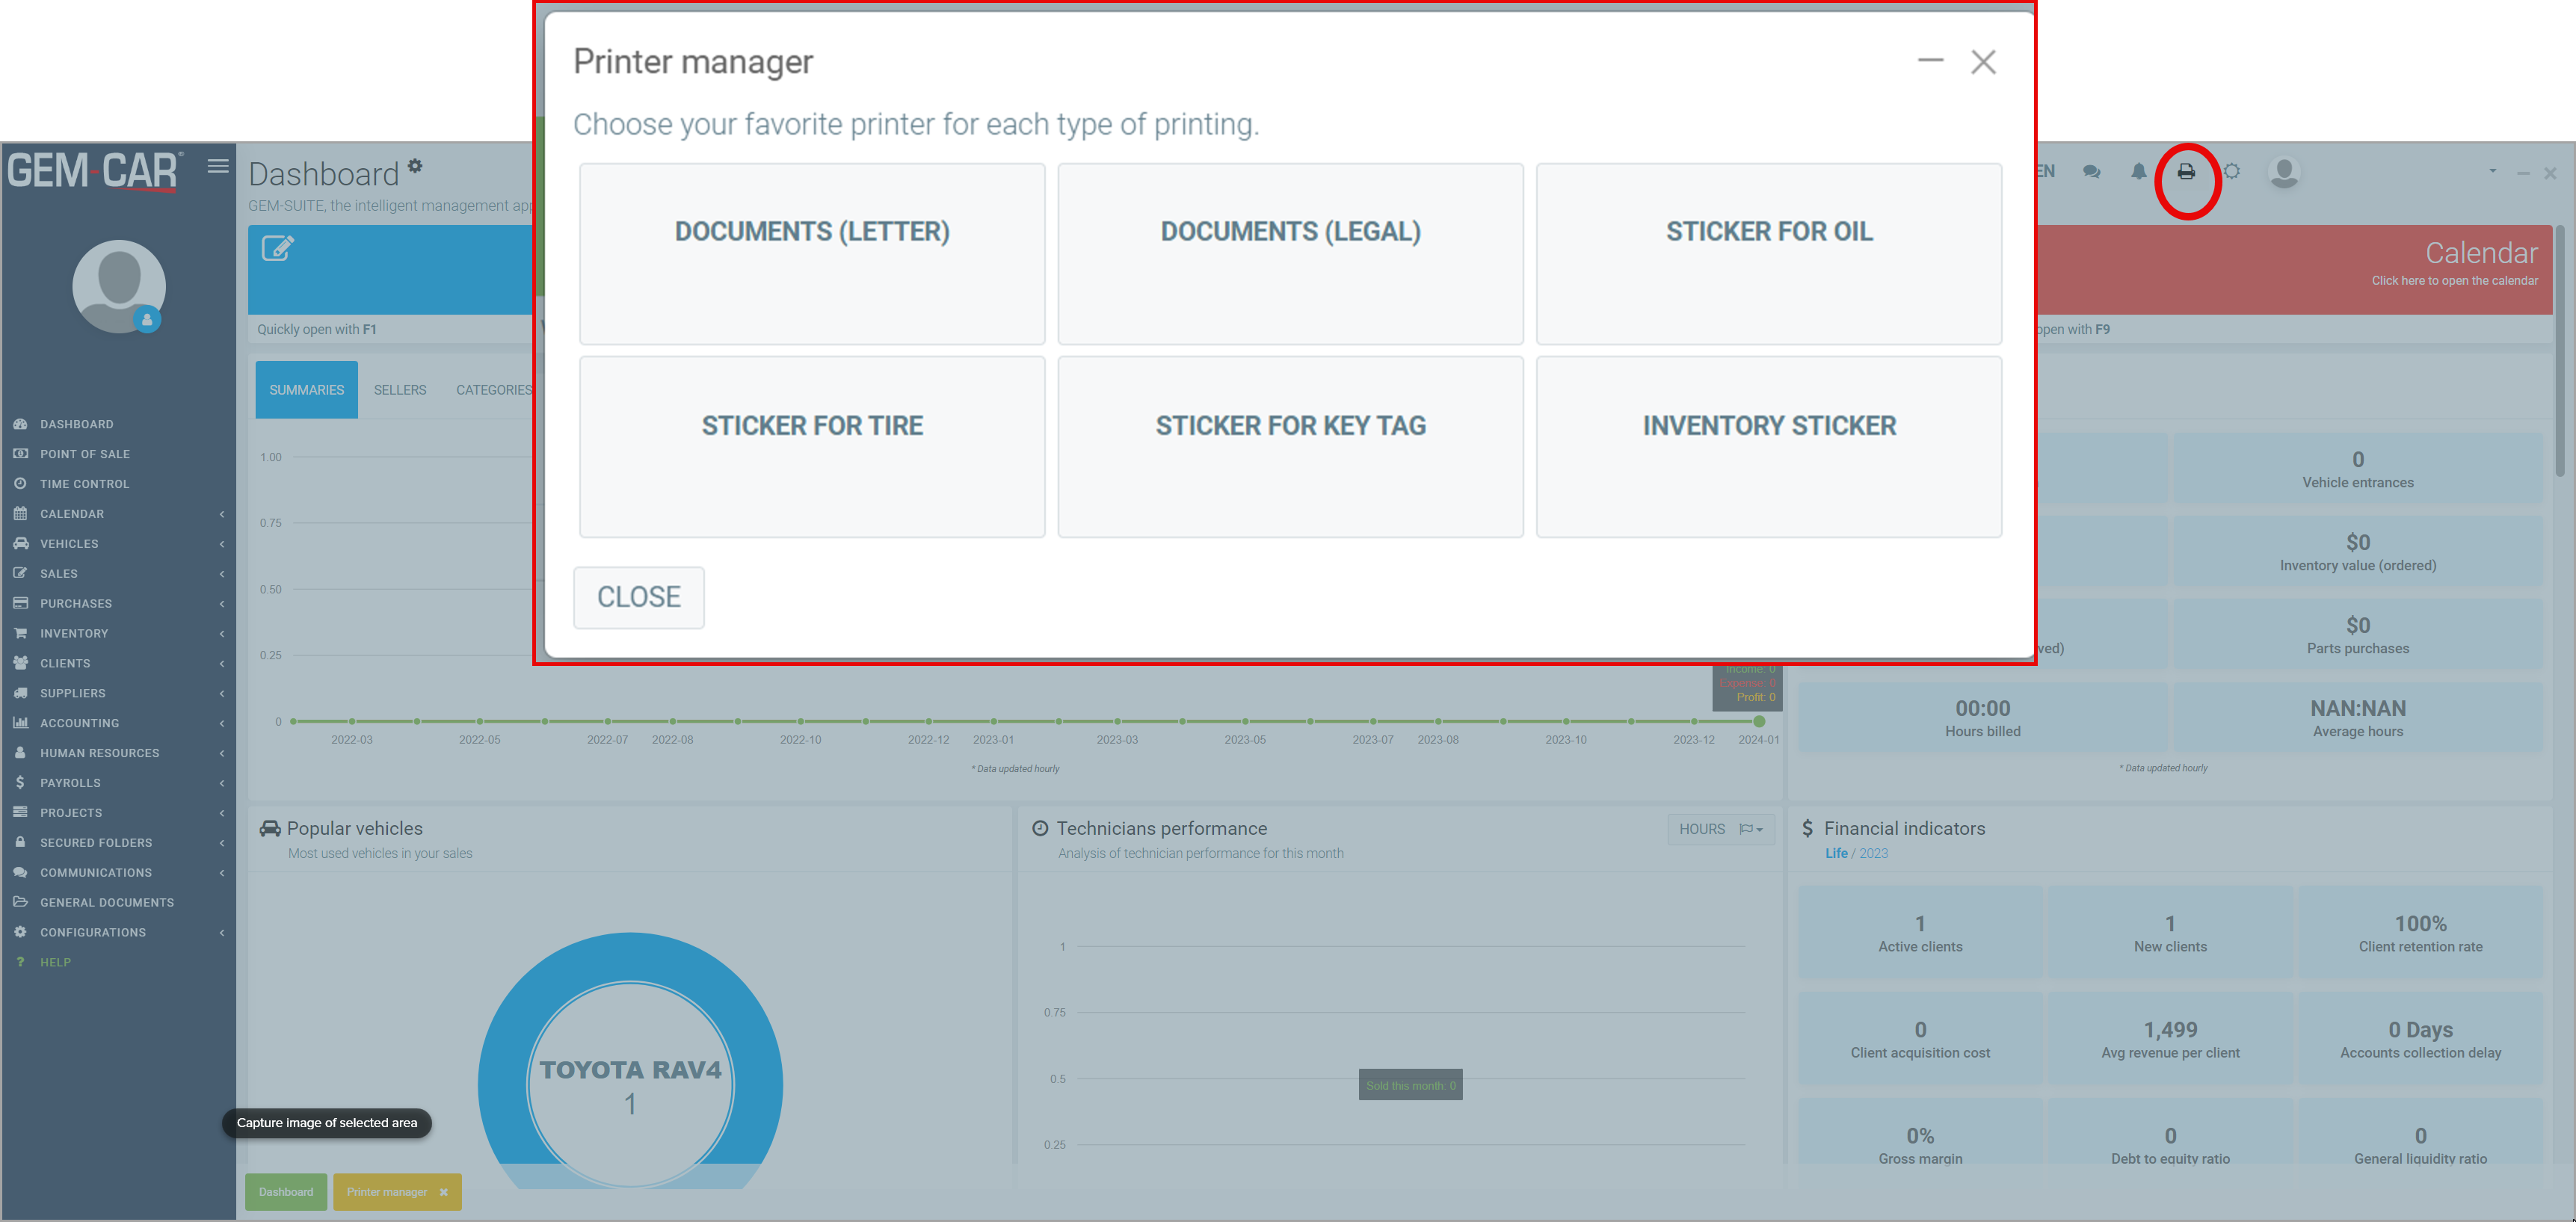Click the 2023 link under Financial indicators

[1873, 853]
